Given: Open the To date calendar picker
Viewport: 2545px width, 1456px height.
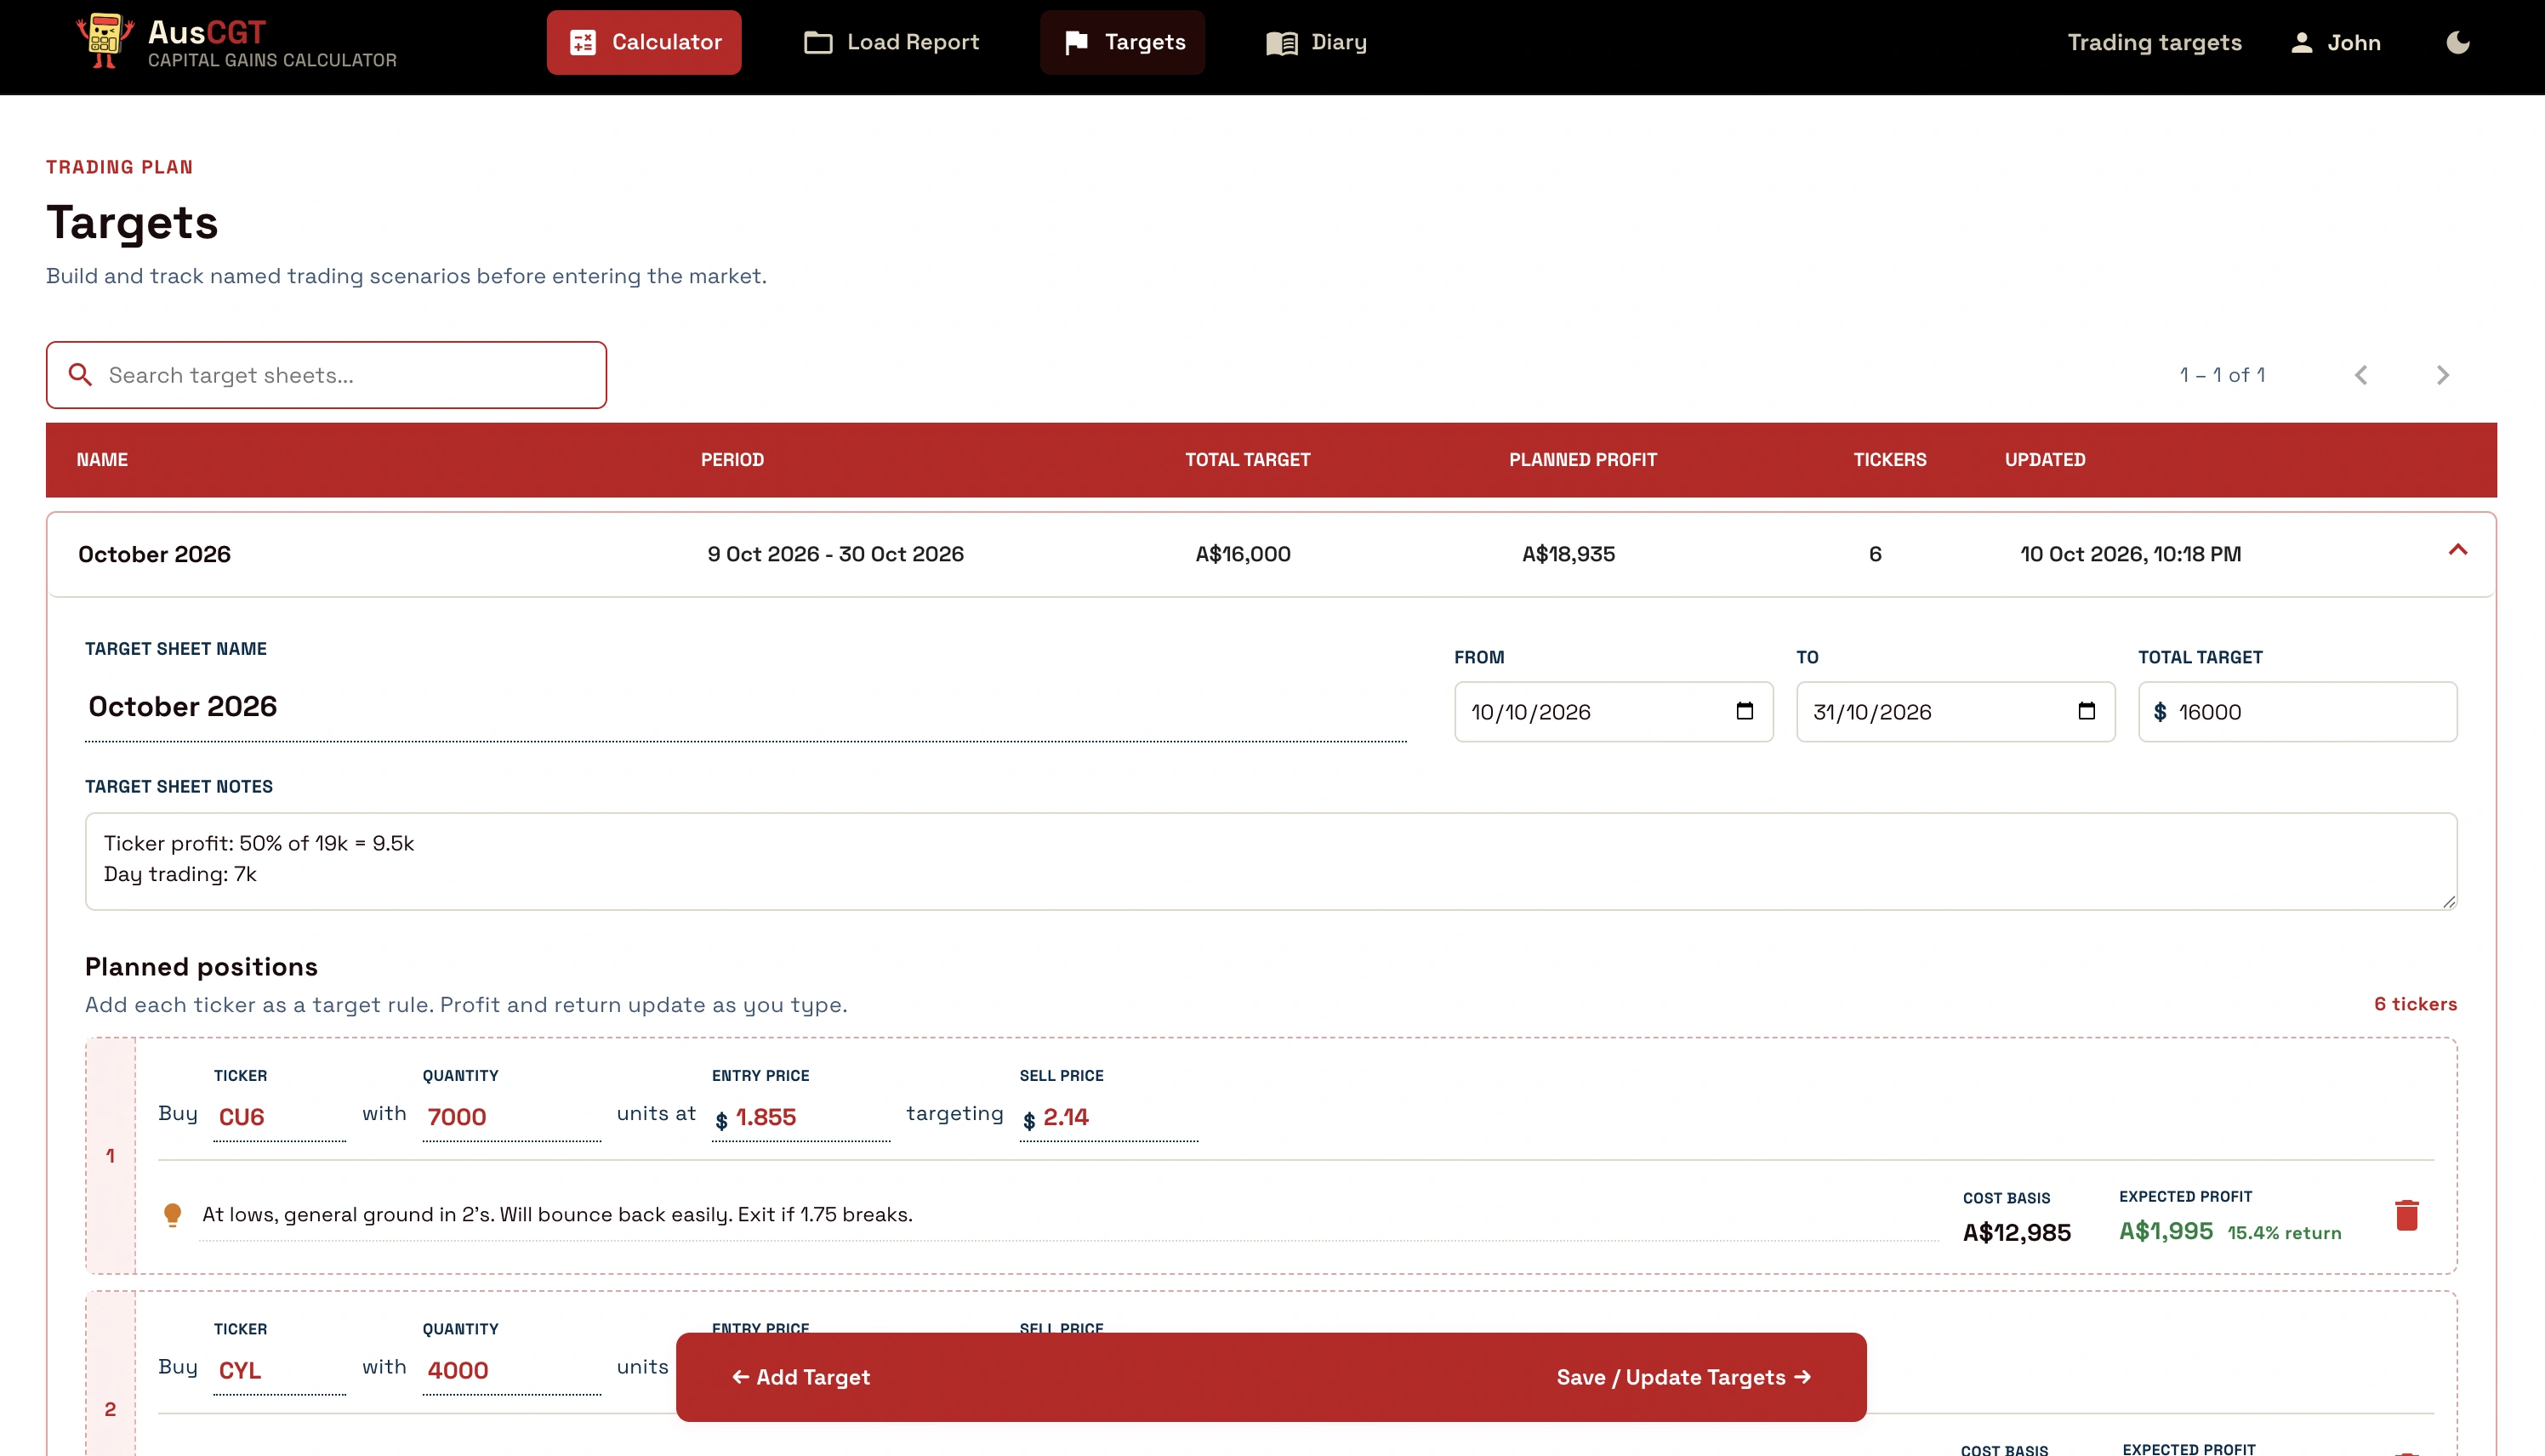Looking at the screenshot, I should (2086, 711).
